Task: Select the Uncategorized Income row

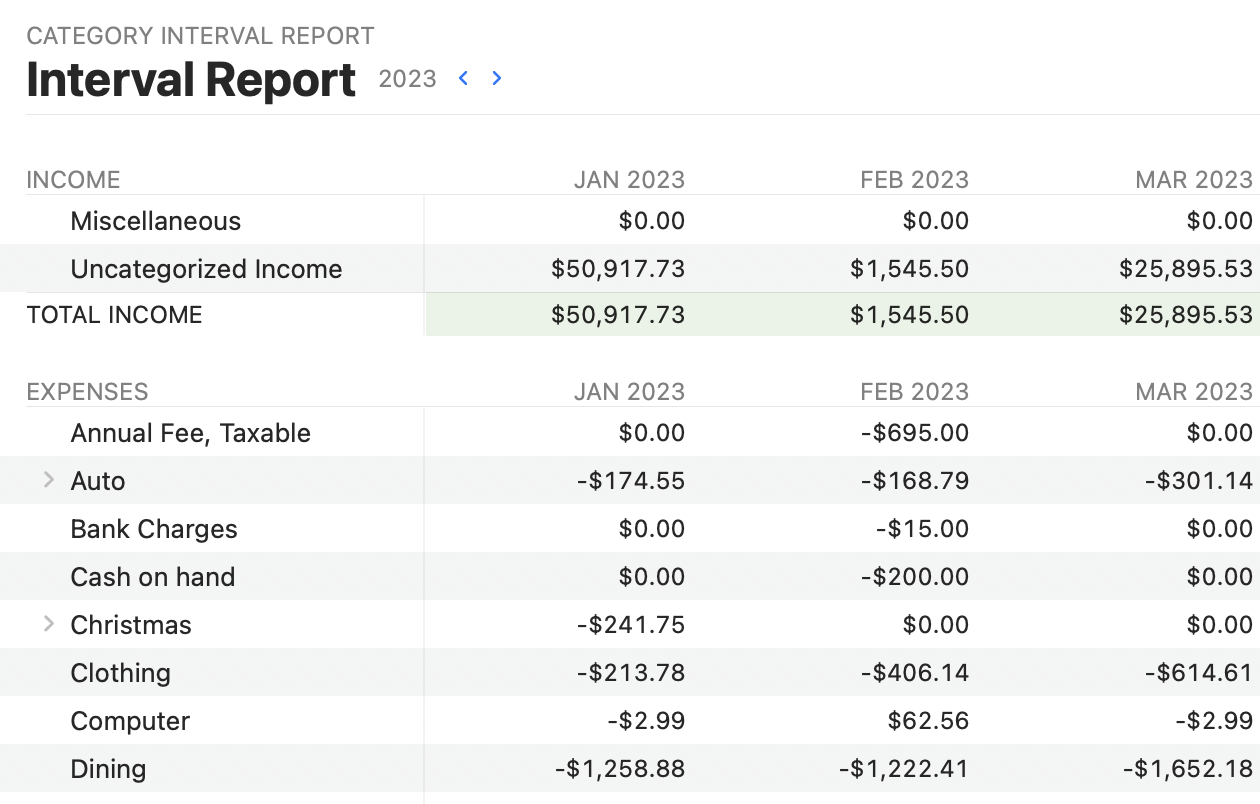Action: (206, 269)
